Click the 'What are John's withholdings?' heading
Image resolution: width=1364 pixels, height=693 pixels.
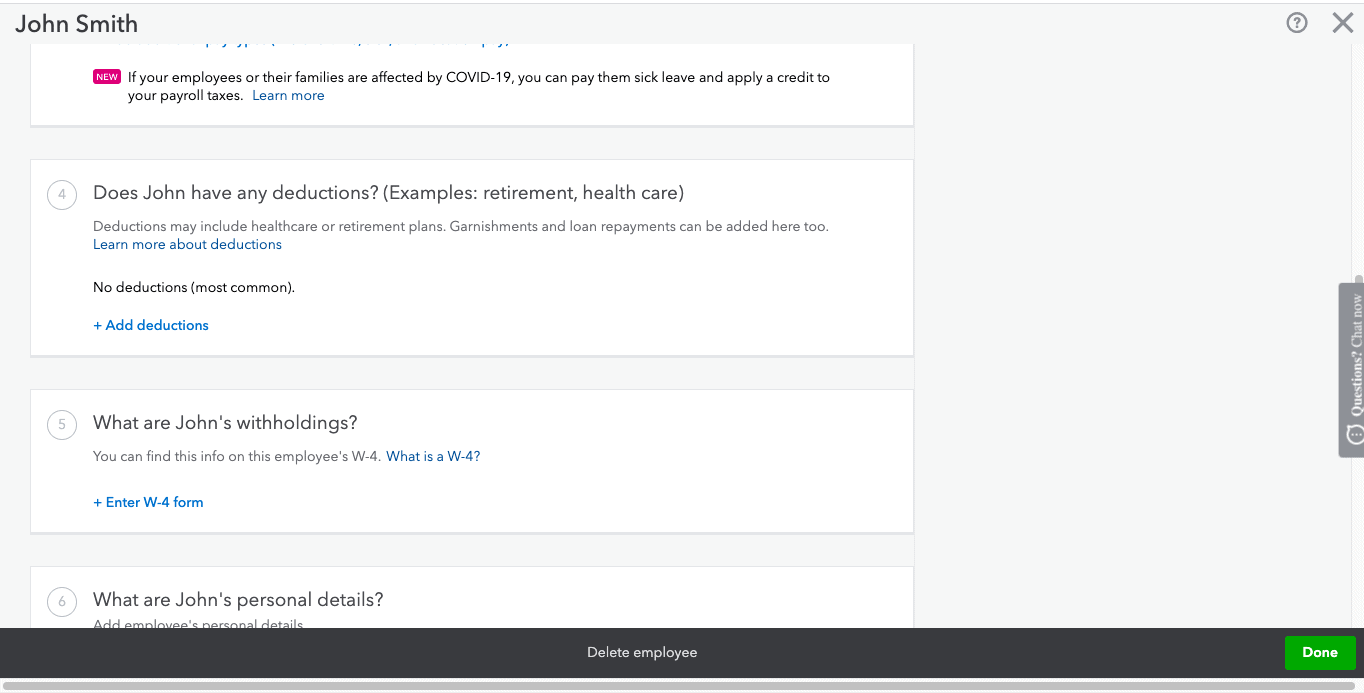point(225,423)
